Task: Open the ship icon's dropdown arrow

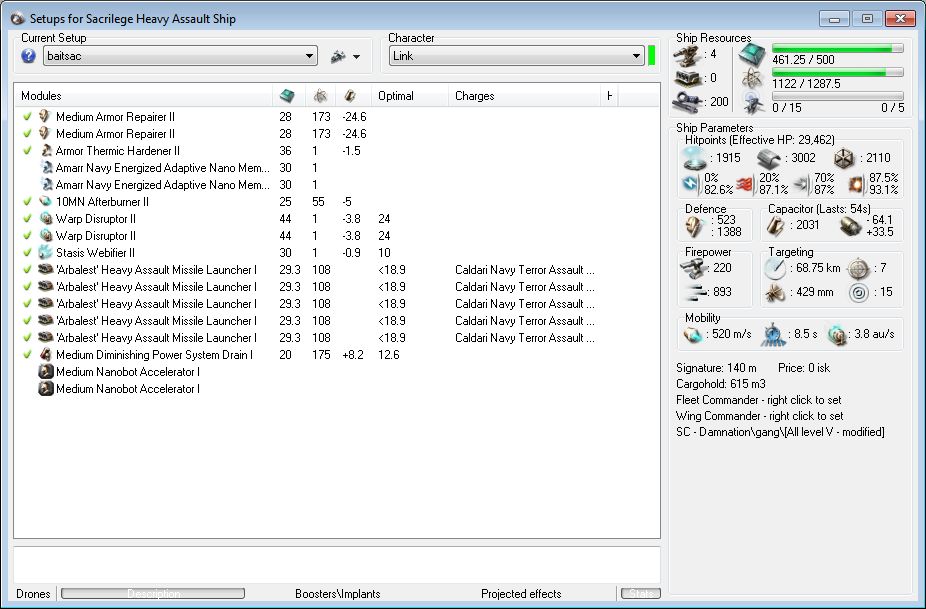Action: [x=356, y=57]
